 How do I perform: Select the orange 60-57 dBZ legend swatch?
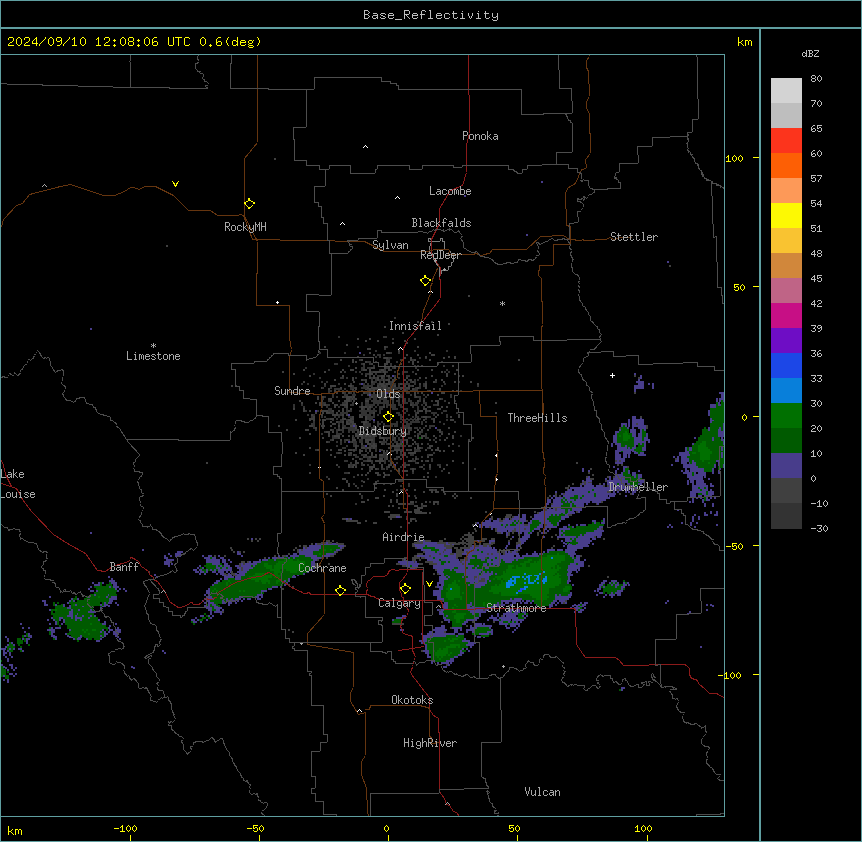[x=786, y=165]
